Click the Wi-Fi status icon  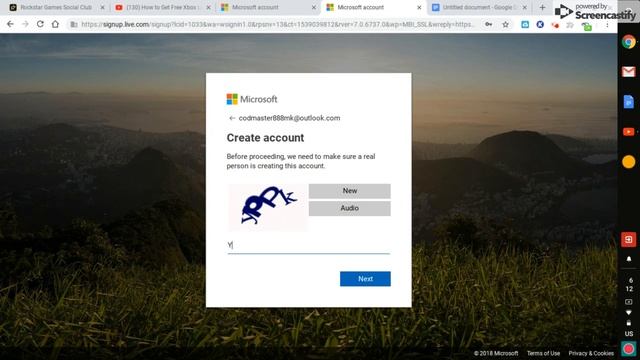tap(629, 312)
